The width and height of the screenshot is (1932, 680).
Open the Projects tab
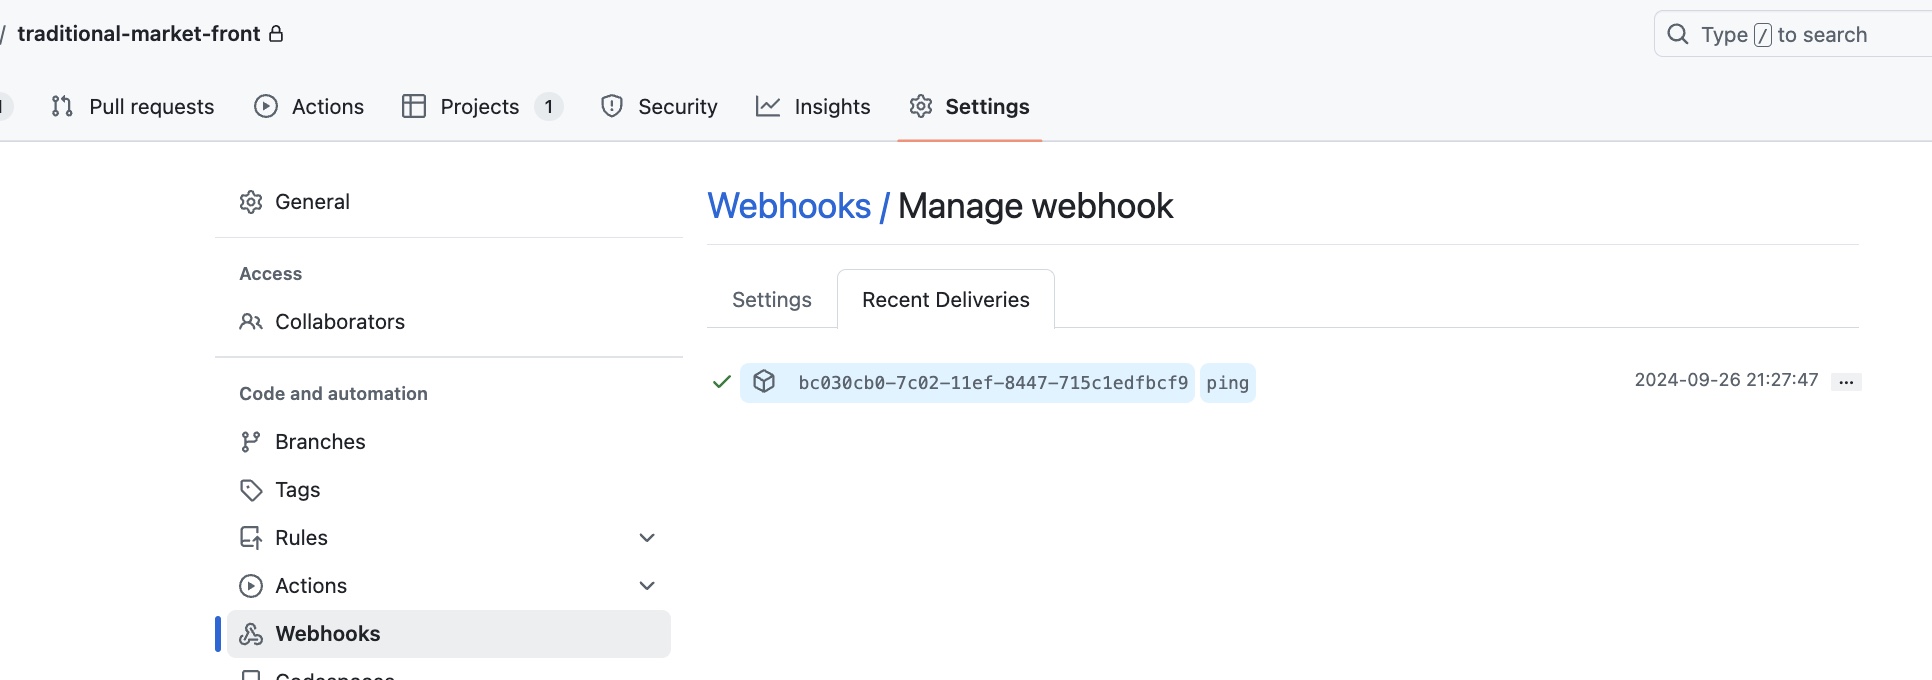click(482, 106)
